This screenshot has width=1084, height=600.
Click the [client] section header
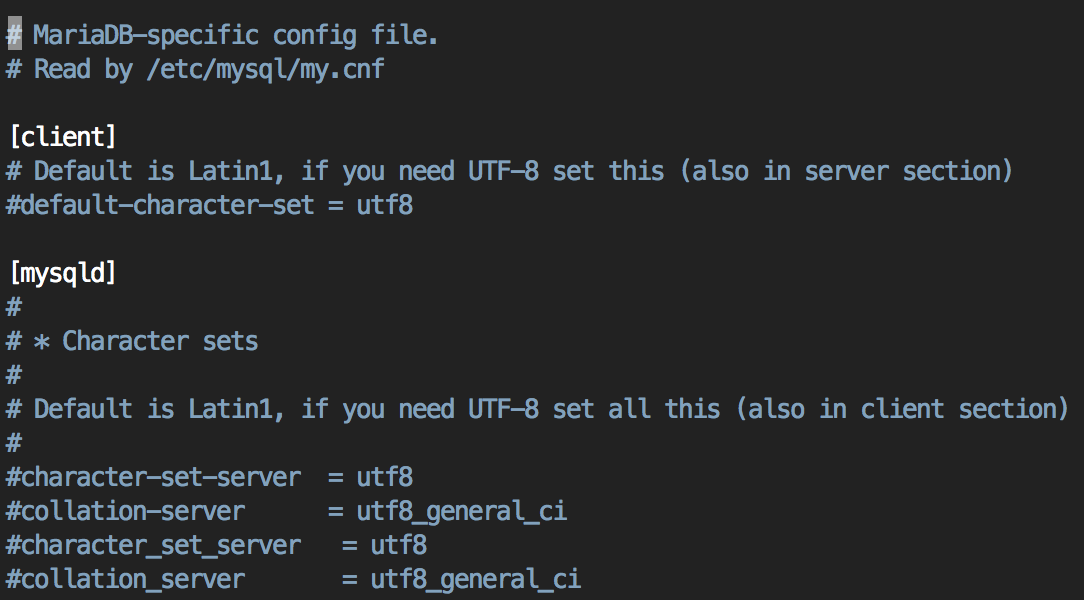(63, 137)
